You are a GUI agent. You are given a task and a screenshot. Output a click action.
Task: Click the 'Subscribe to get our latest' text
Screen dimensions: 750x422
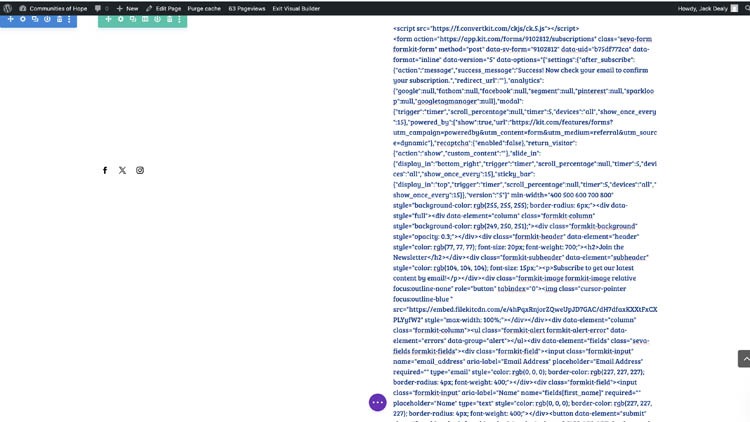click(594, 268)
